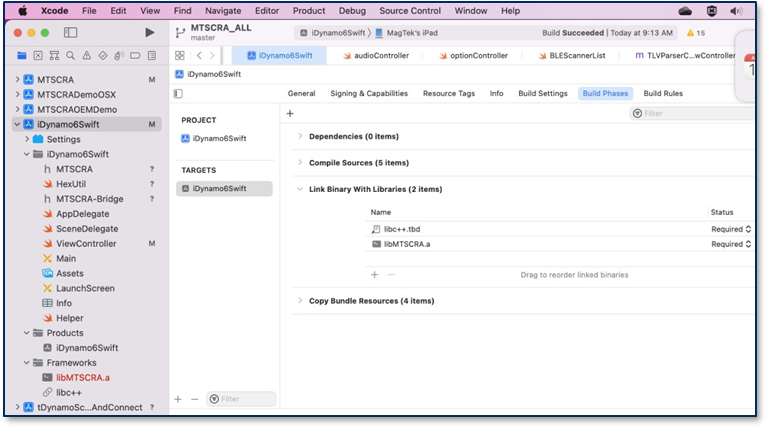Expand the Settings folder

tap(27, 139)
